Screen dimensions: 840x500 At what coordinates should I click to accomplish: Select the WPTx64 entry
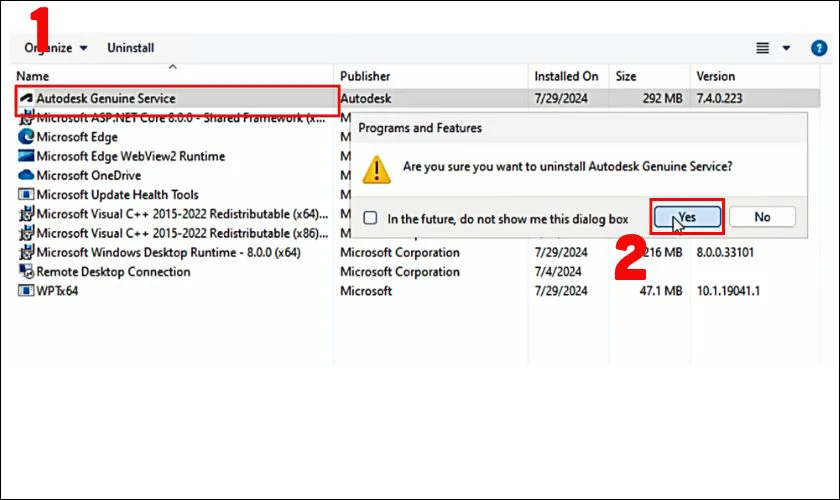[x=57, y=291]
